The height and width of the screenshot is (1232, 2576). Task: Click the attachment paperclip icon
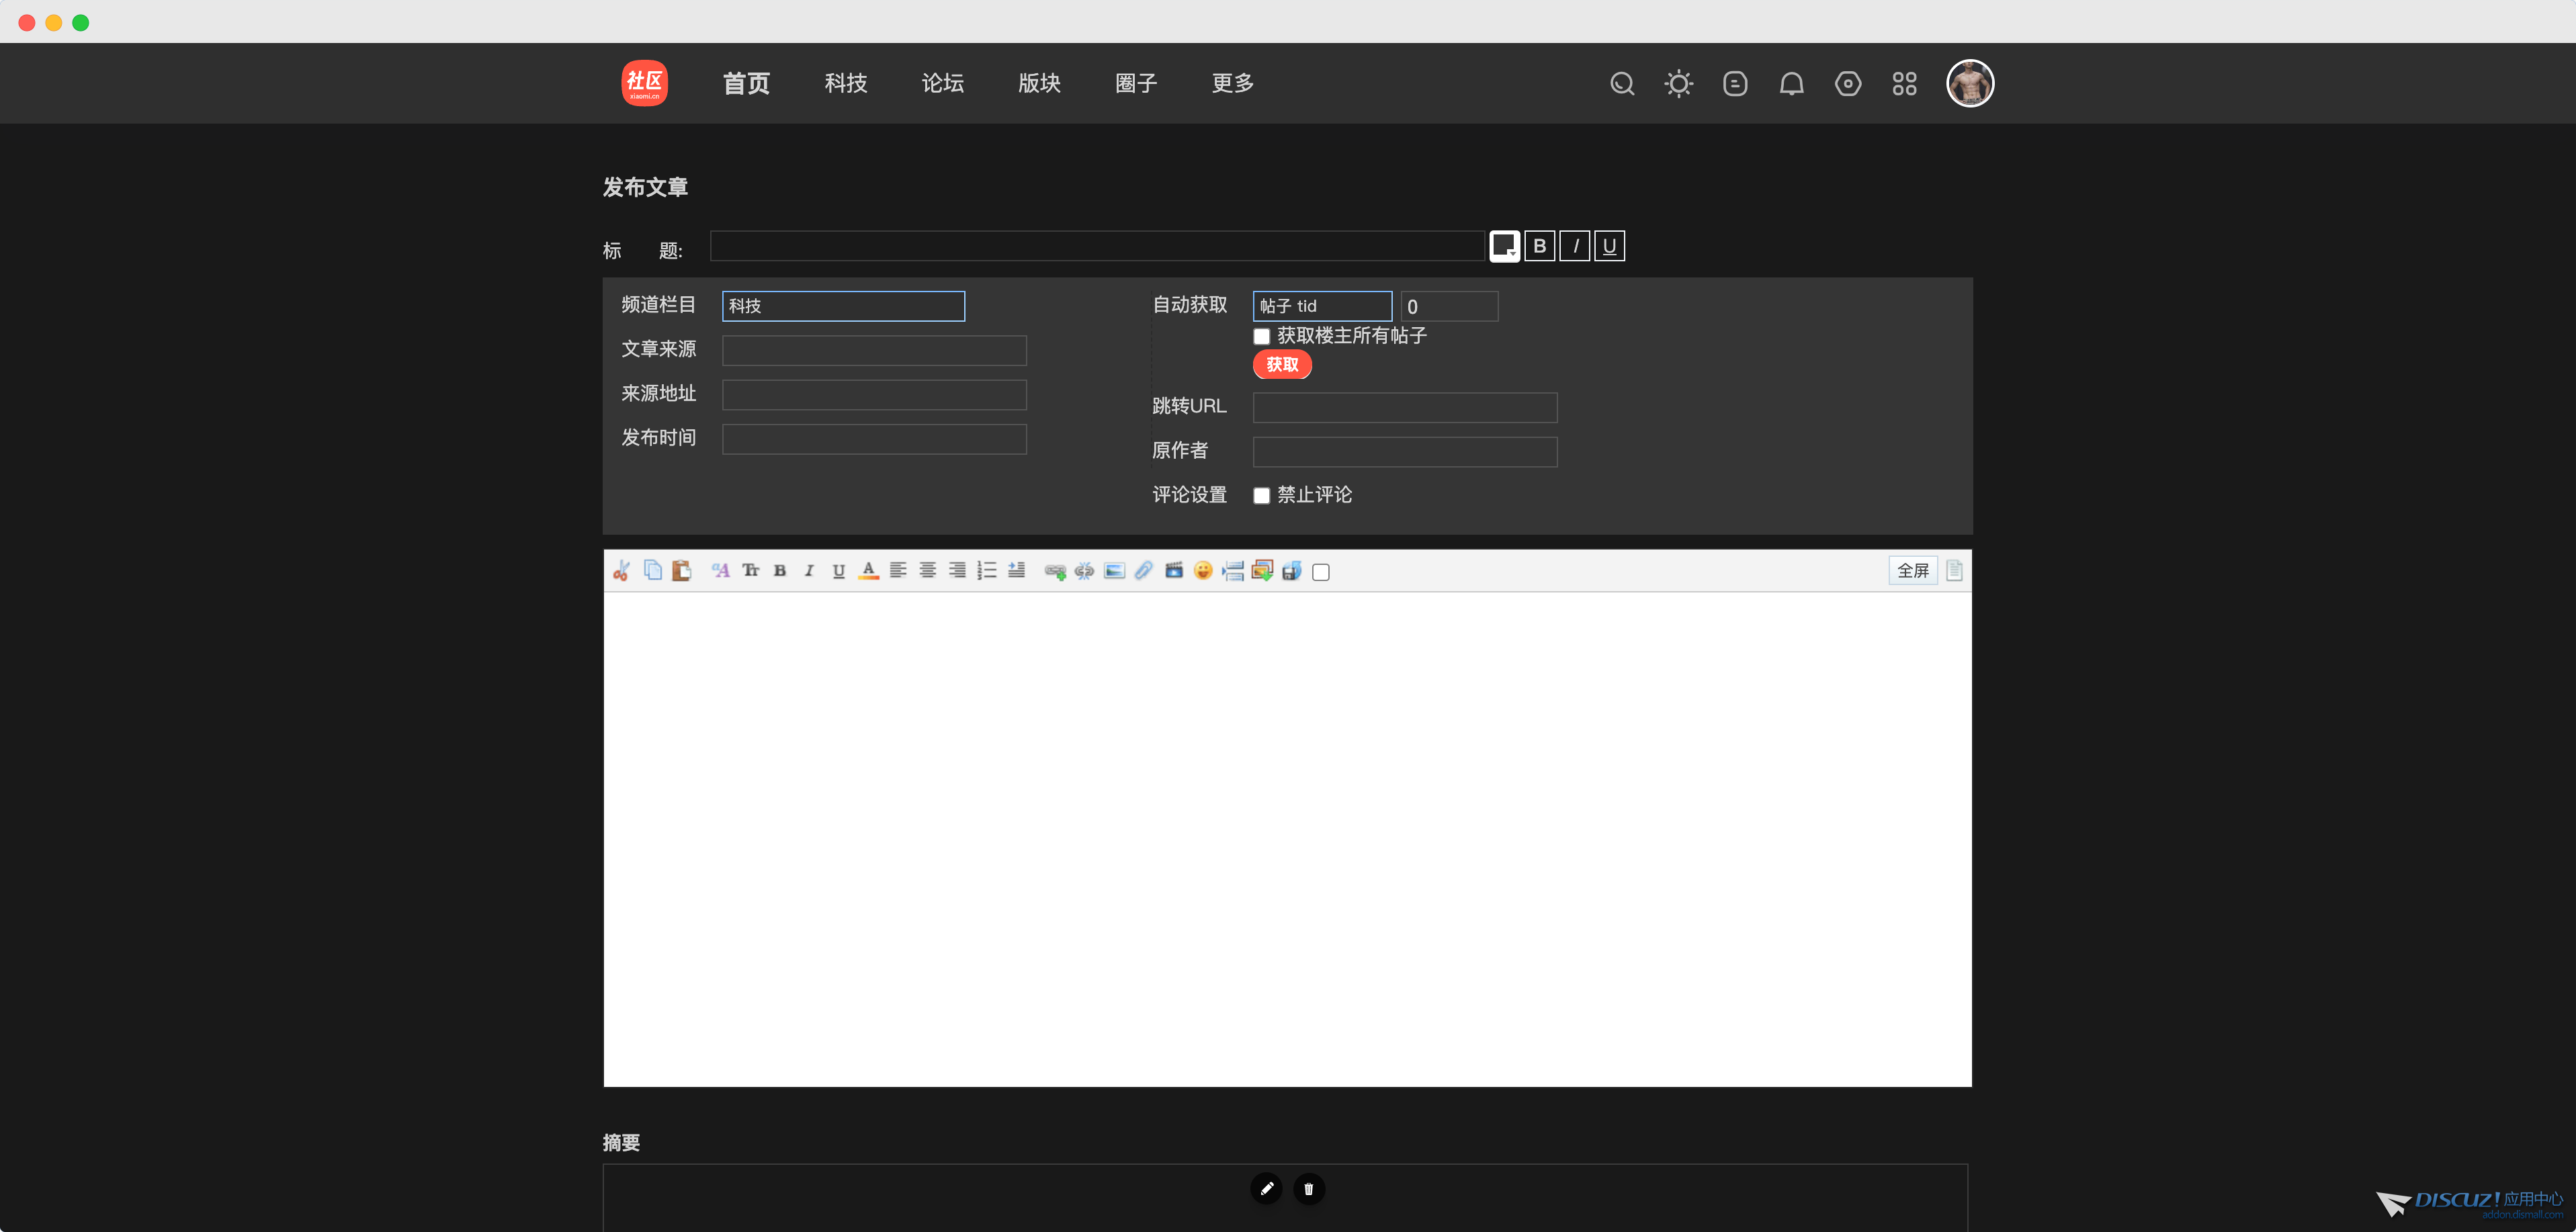point(1144,571)
